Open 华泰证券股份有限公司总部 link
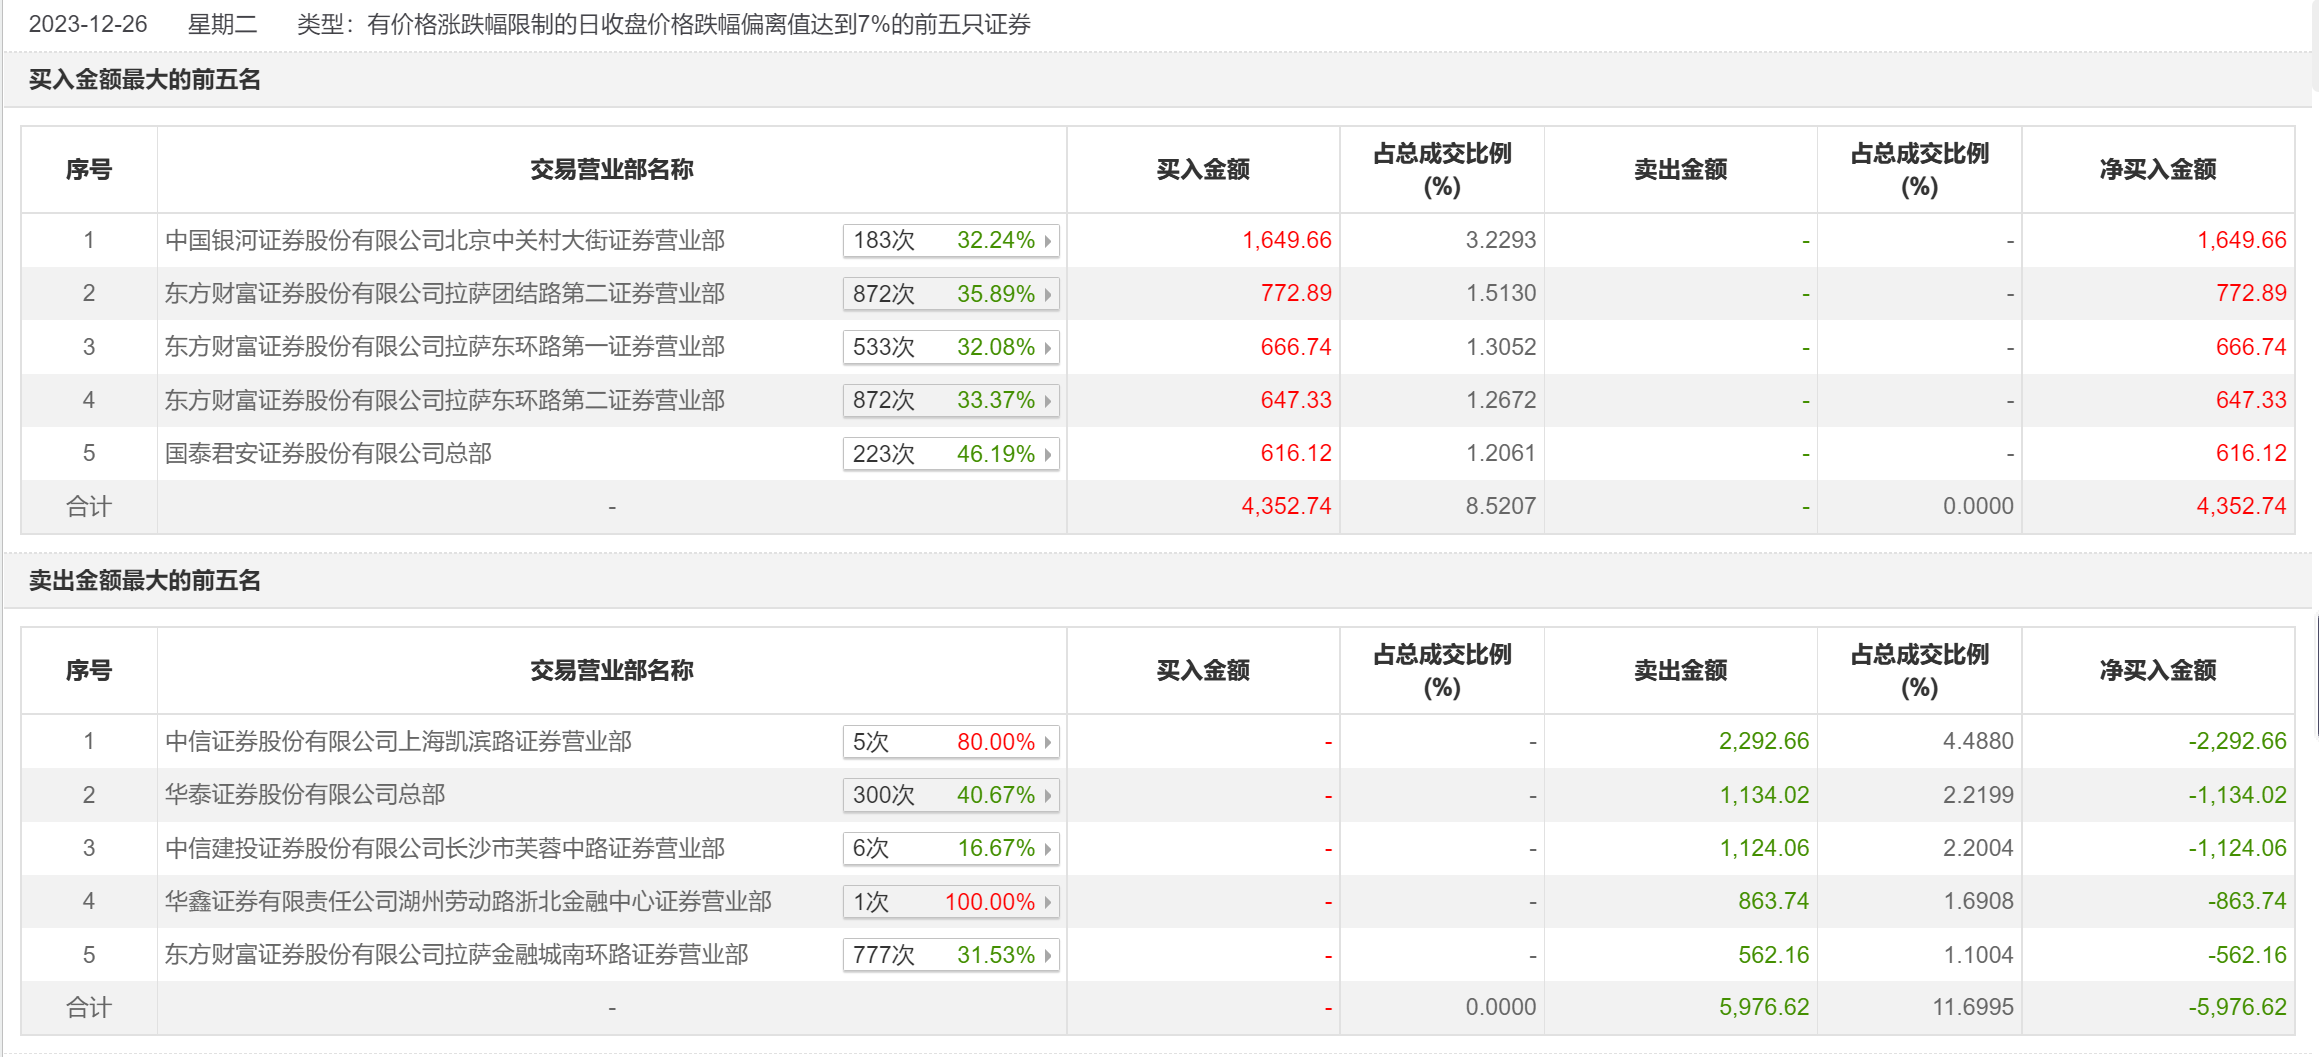The width and height of the screenshot is (2319, 1057). [x=305, y=794]
